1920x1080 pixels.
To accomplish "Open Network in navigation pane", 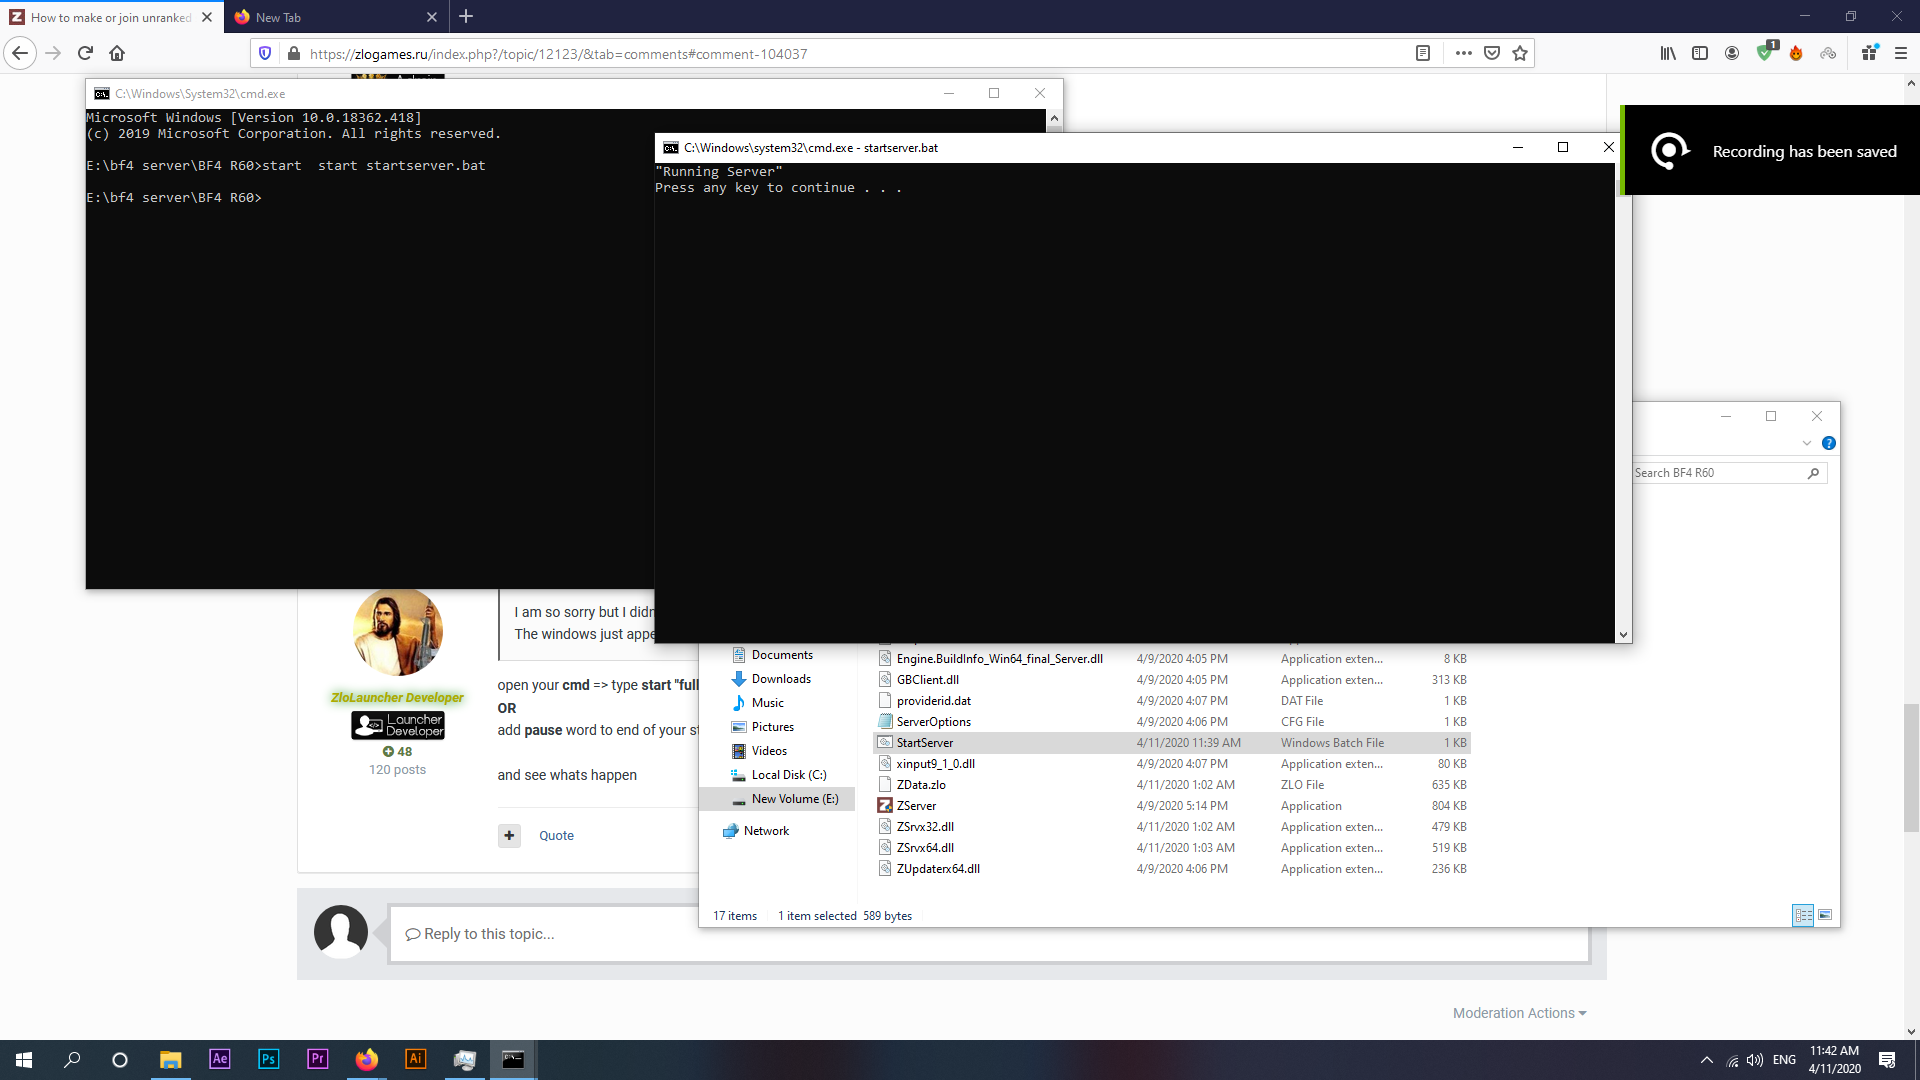I will (766, 831).
